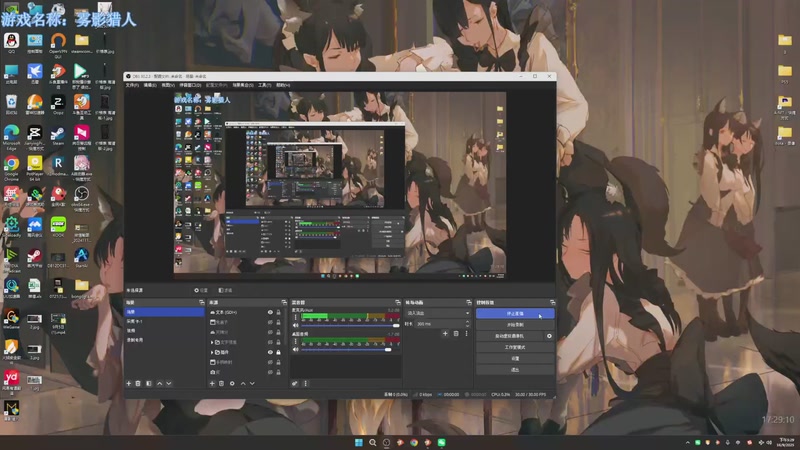800x450 pixels.
Task: Add a transition with plus icon in Transitions panel
Action: [445, 333]
